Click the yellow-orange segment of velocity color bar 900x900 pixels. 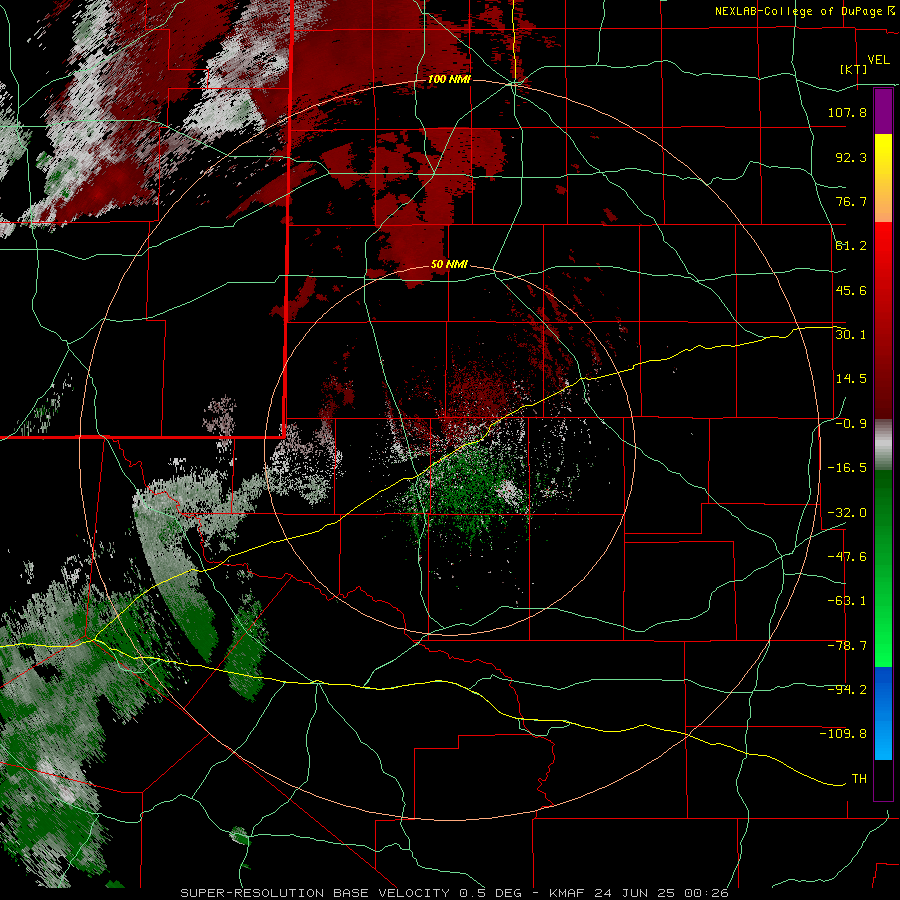click(x=883, y=178)
